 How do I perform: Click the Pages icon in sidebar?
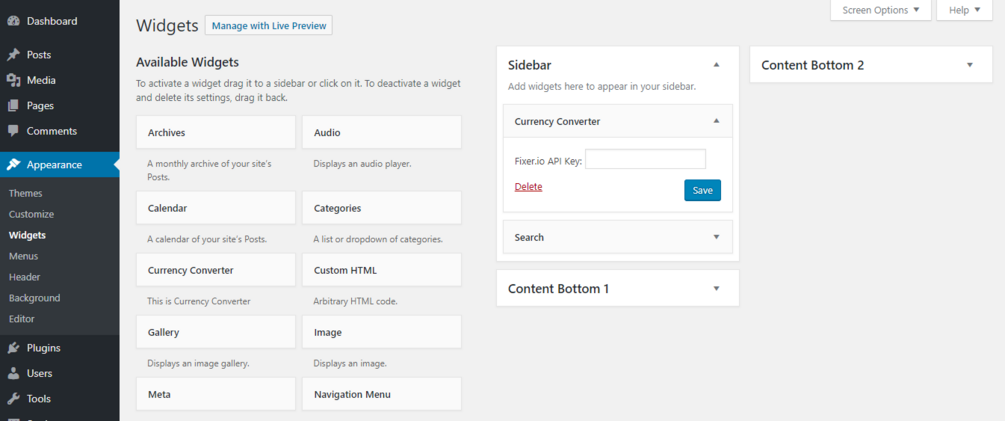tap(13, 105)
